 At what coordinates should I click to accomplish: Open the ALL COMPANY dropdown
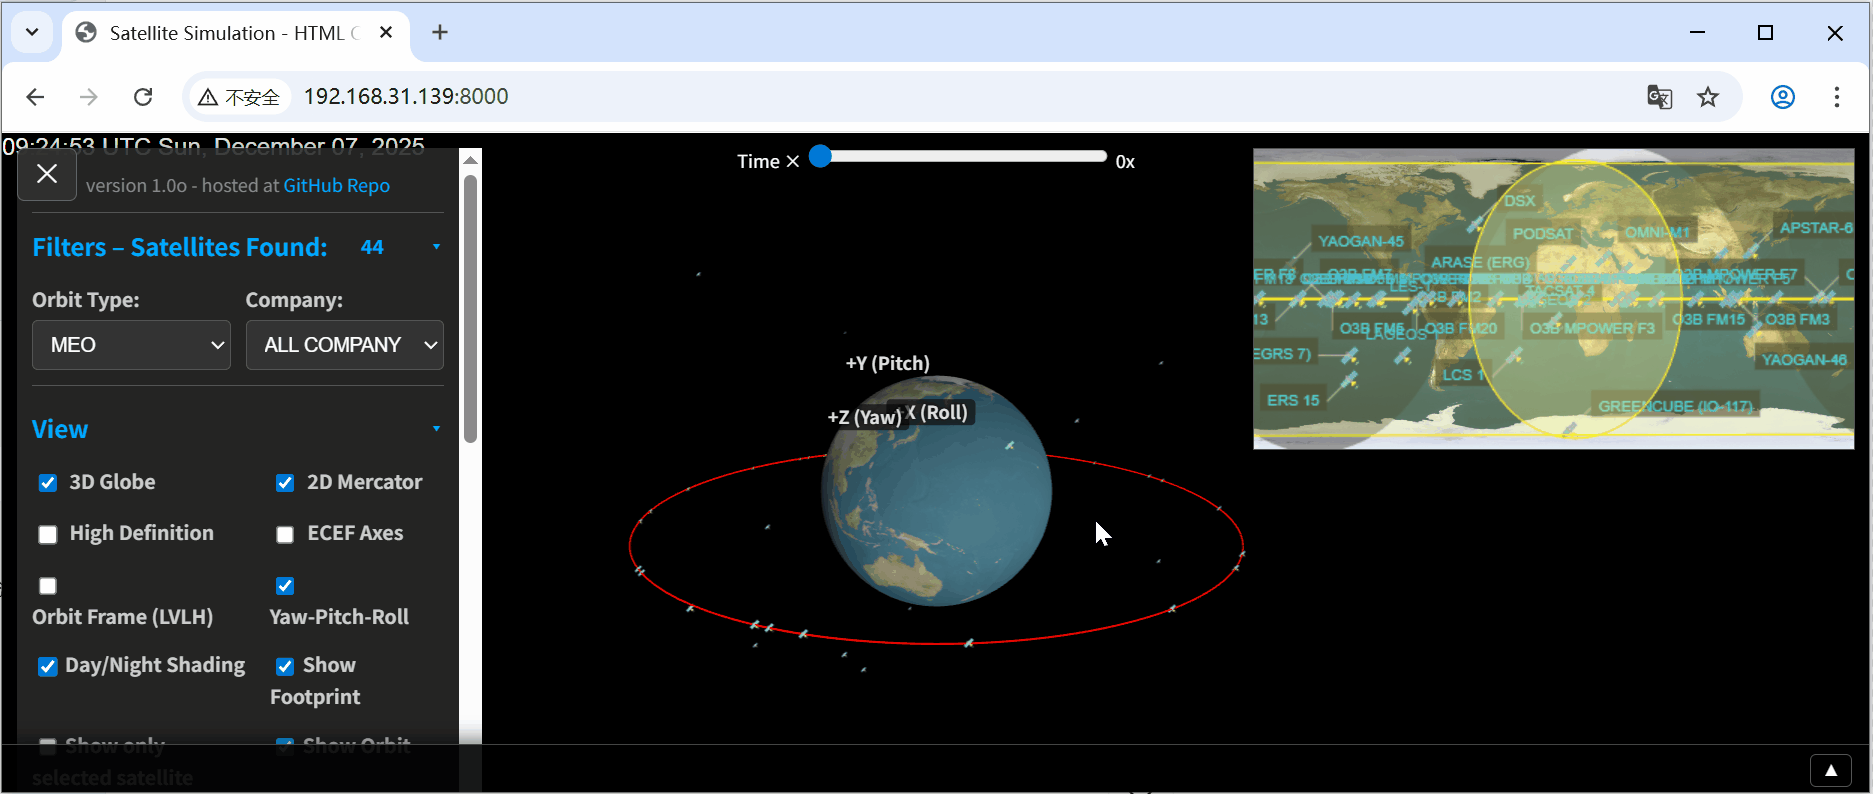(x=345, y=345)
